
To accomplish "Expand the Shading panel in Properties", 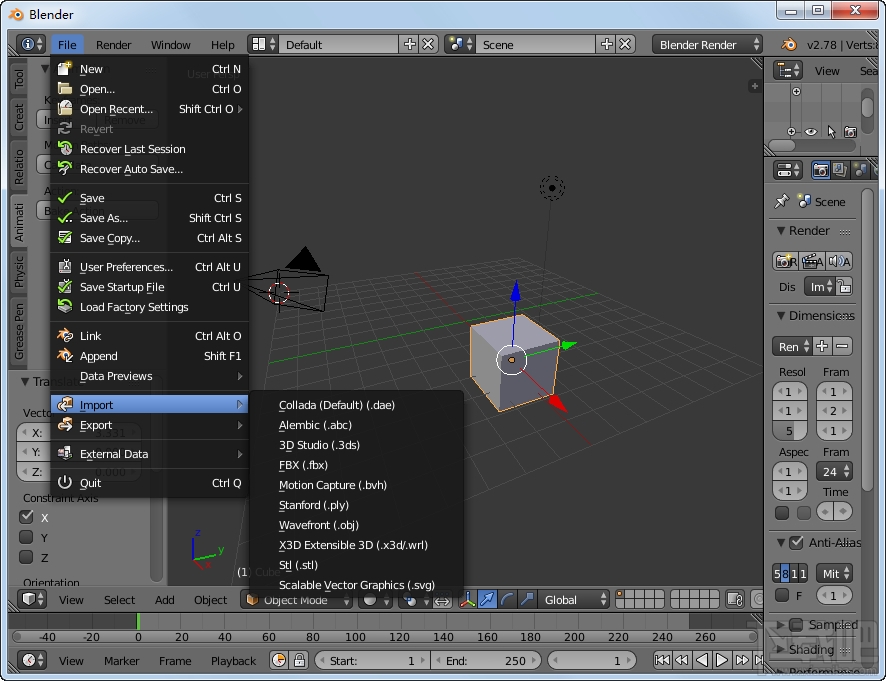I will (813, 650).
